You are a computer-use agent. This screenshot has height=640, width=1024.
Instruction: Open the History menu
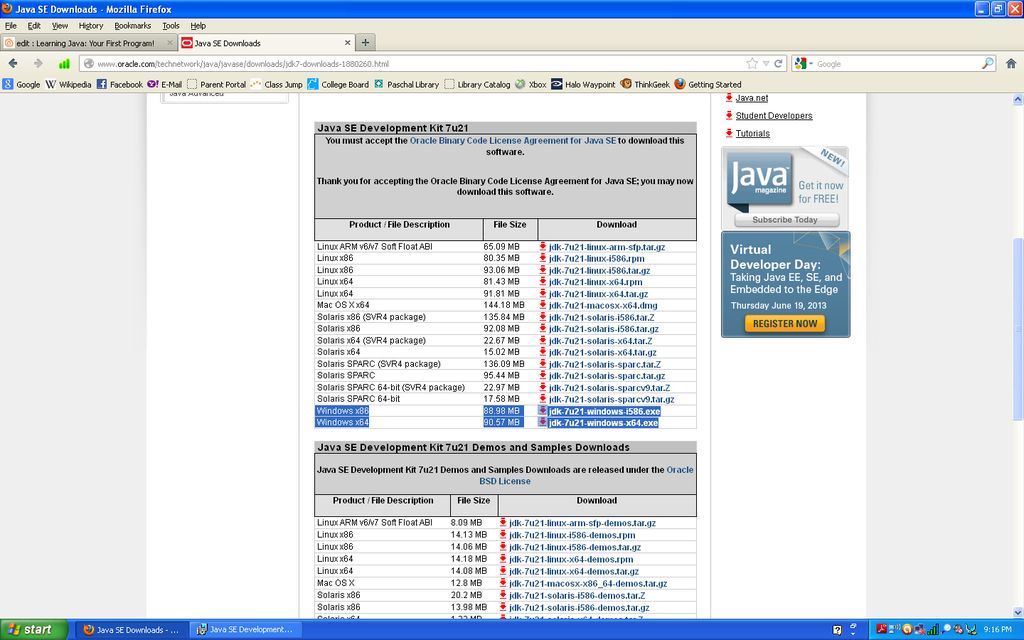click(91, 25)
